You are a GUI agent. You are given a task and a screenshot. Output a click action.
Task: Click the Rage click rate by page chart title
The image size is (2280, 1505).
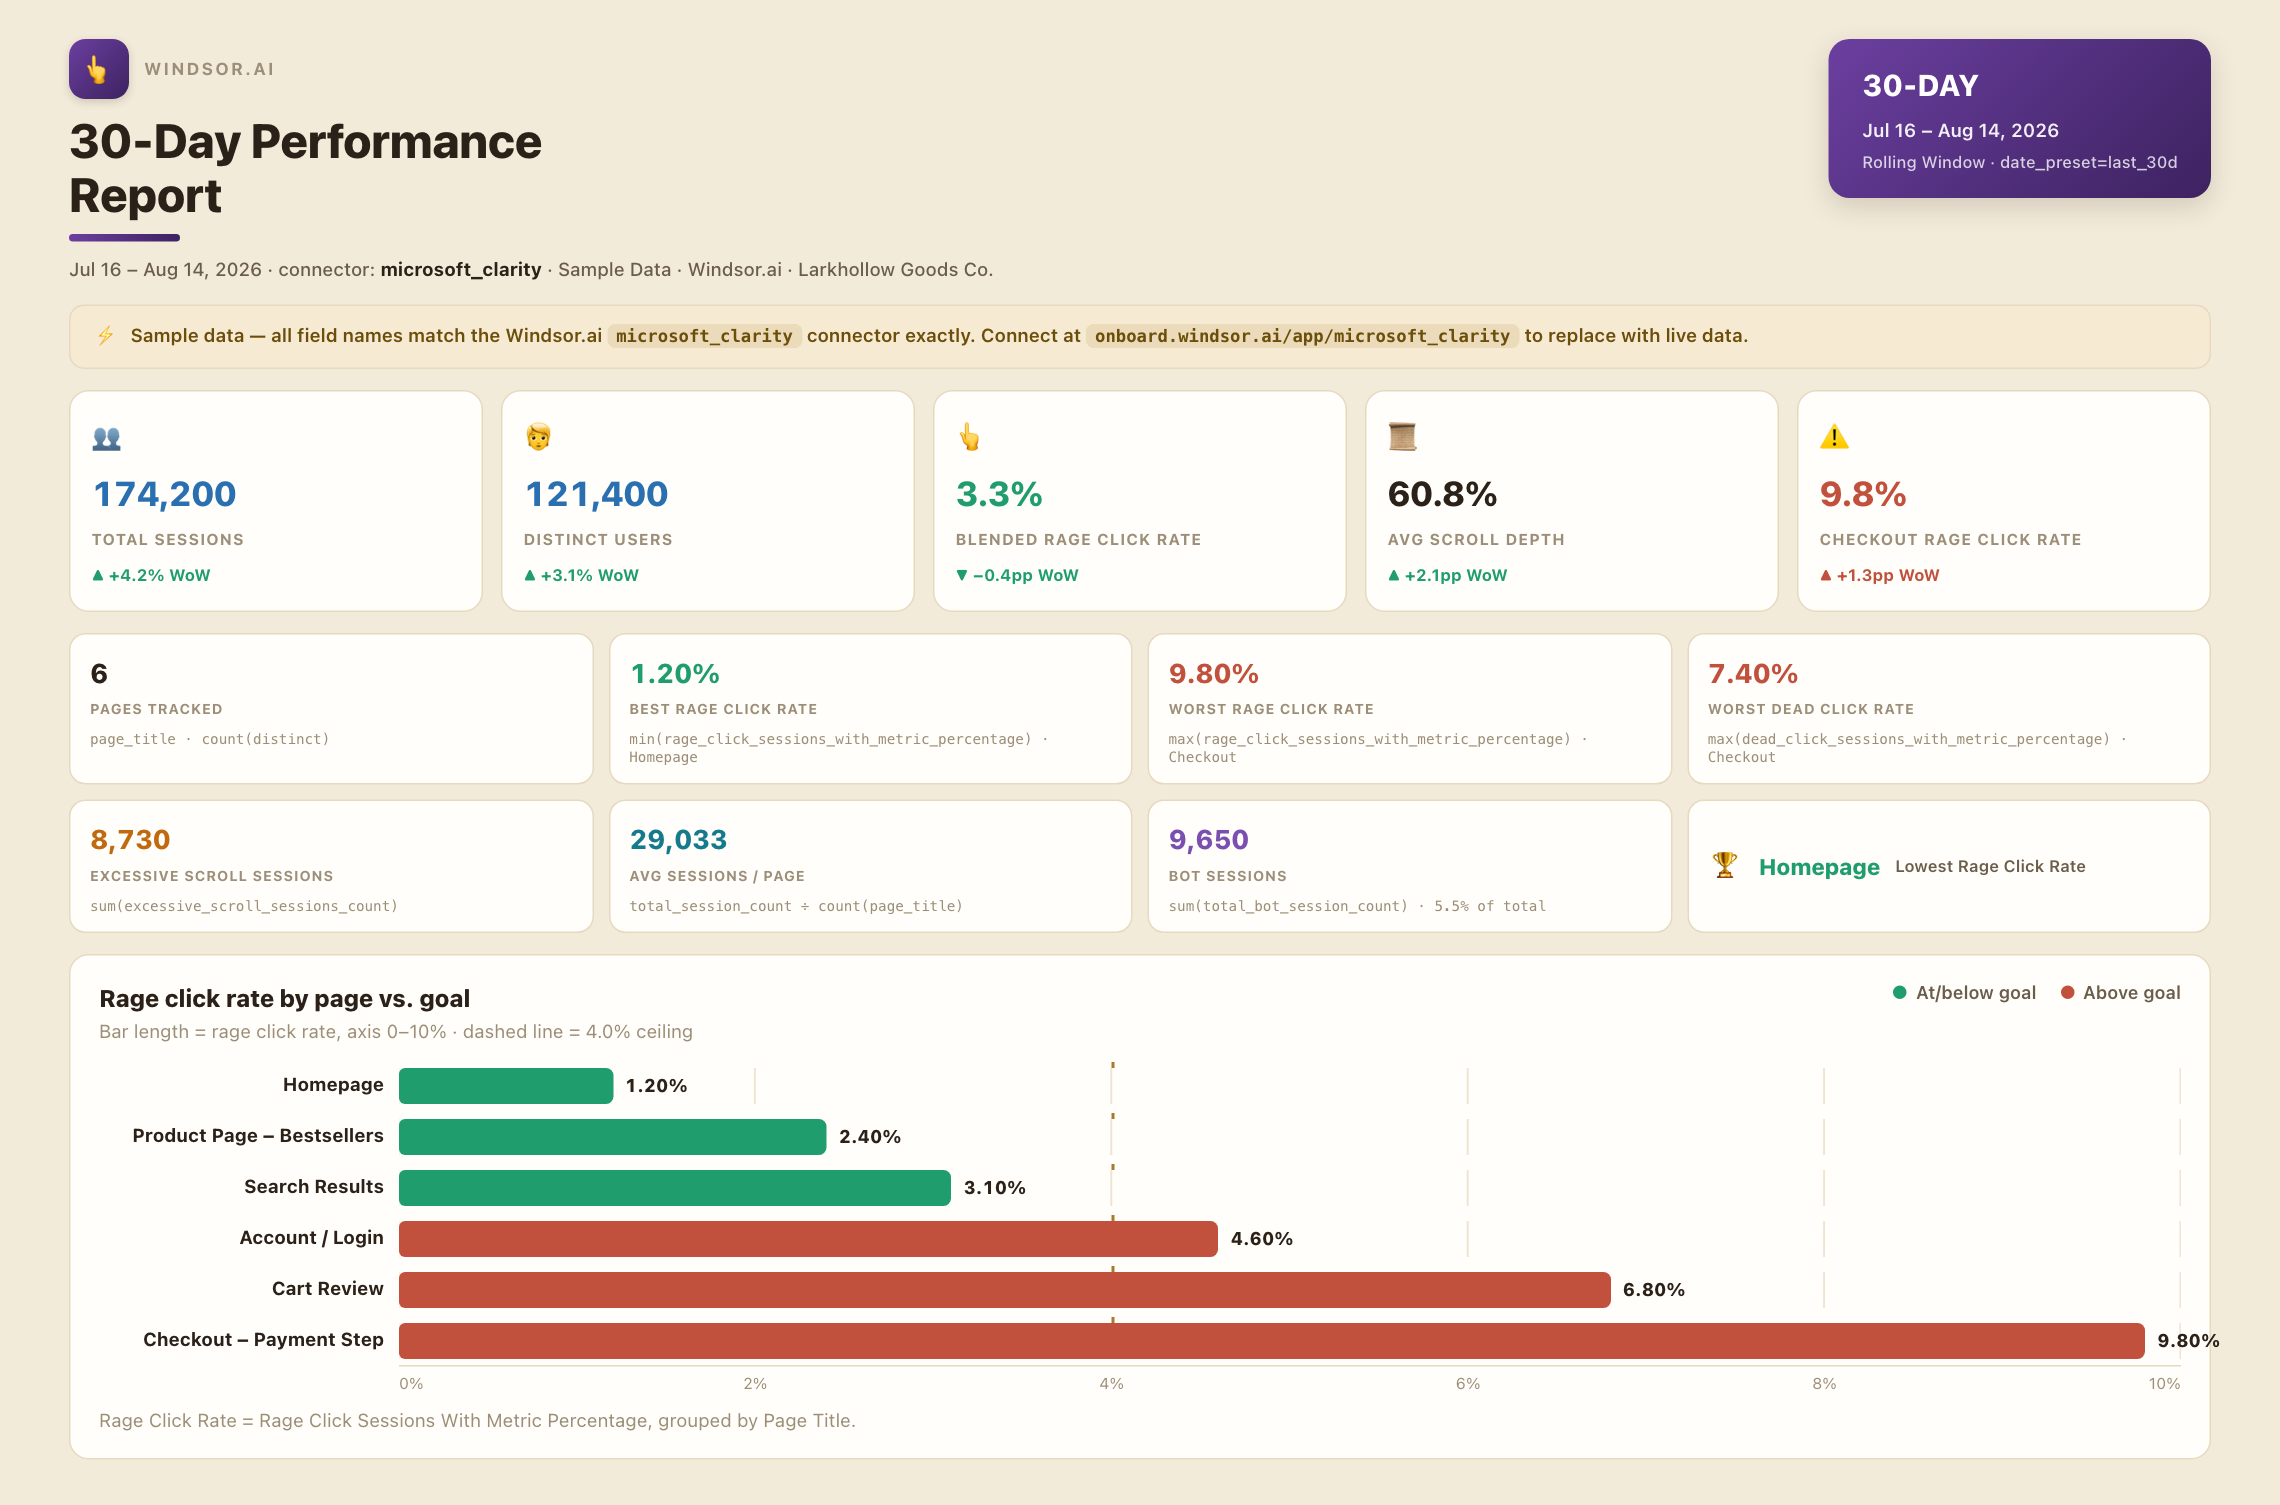285,999
